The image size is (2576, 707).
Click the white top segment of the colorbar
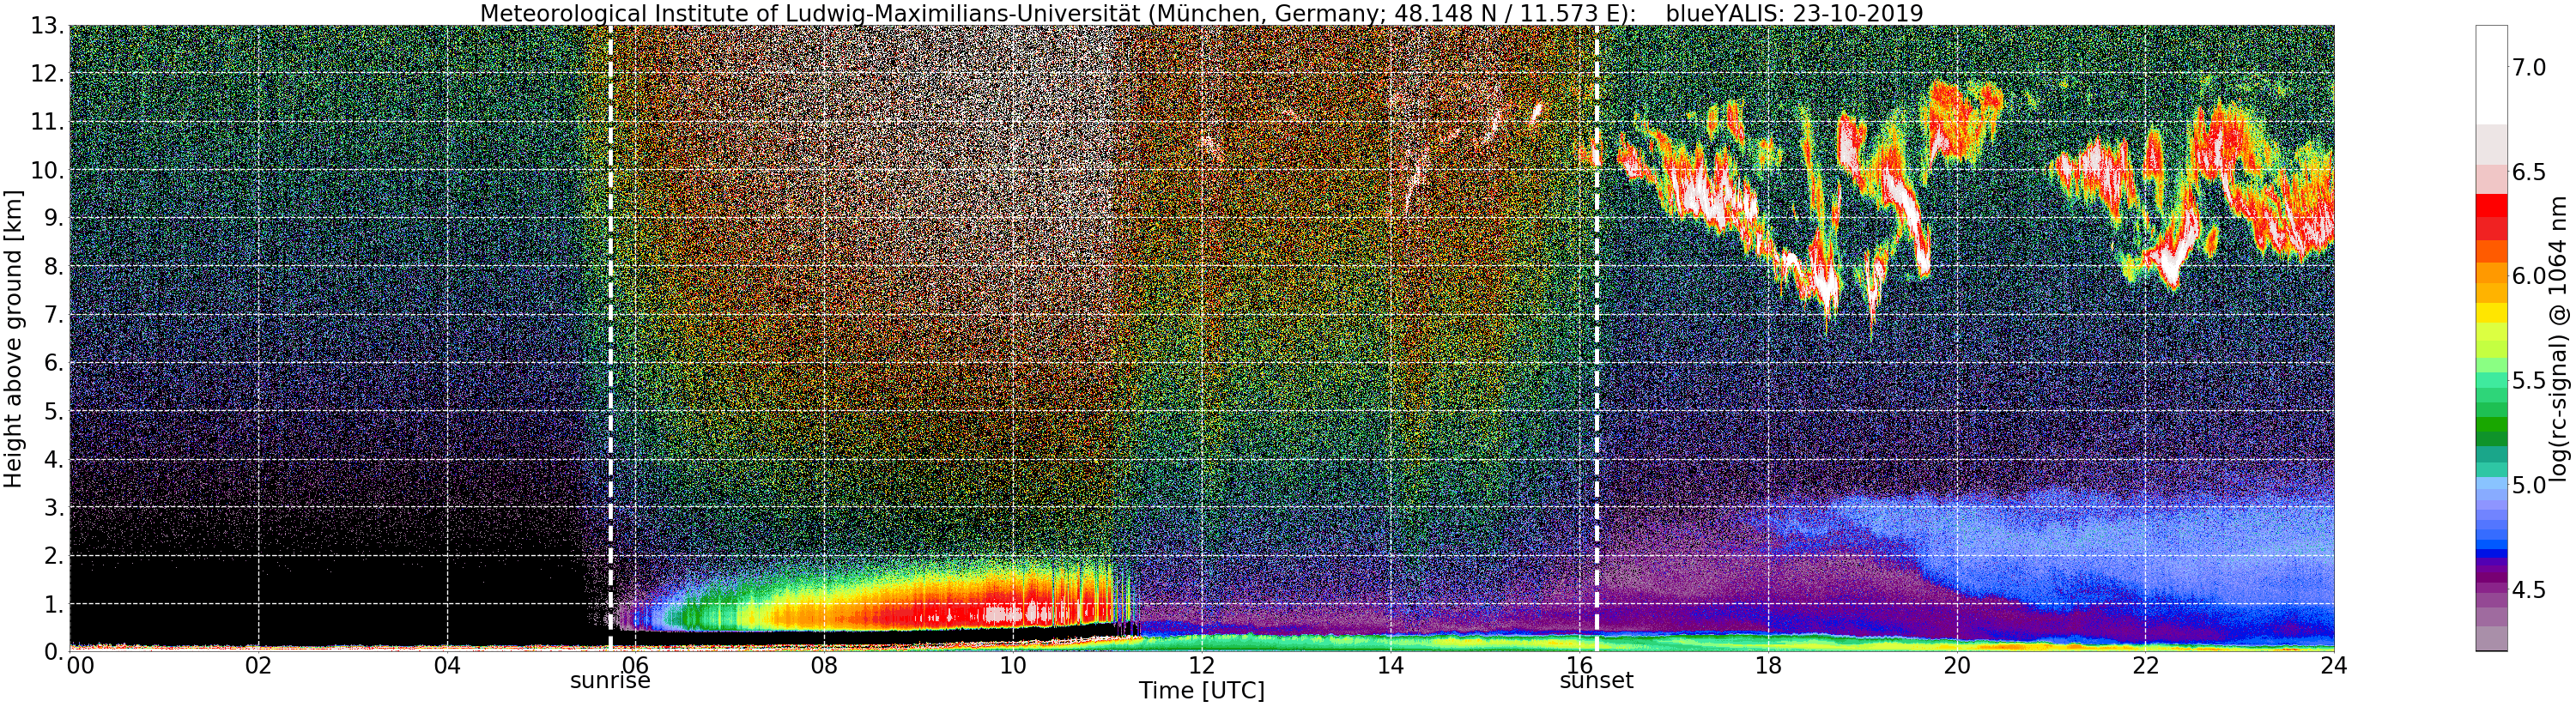(2491, 75)
